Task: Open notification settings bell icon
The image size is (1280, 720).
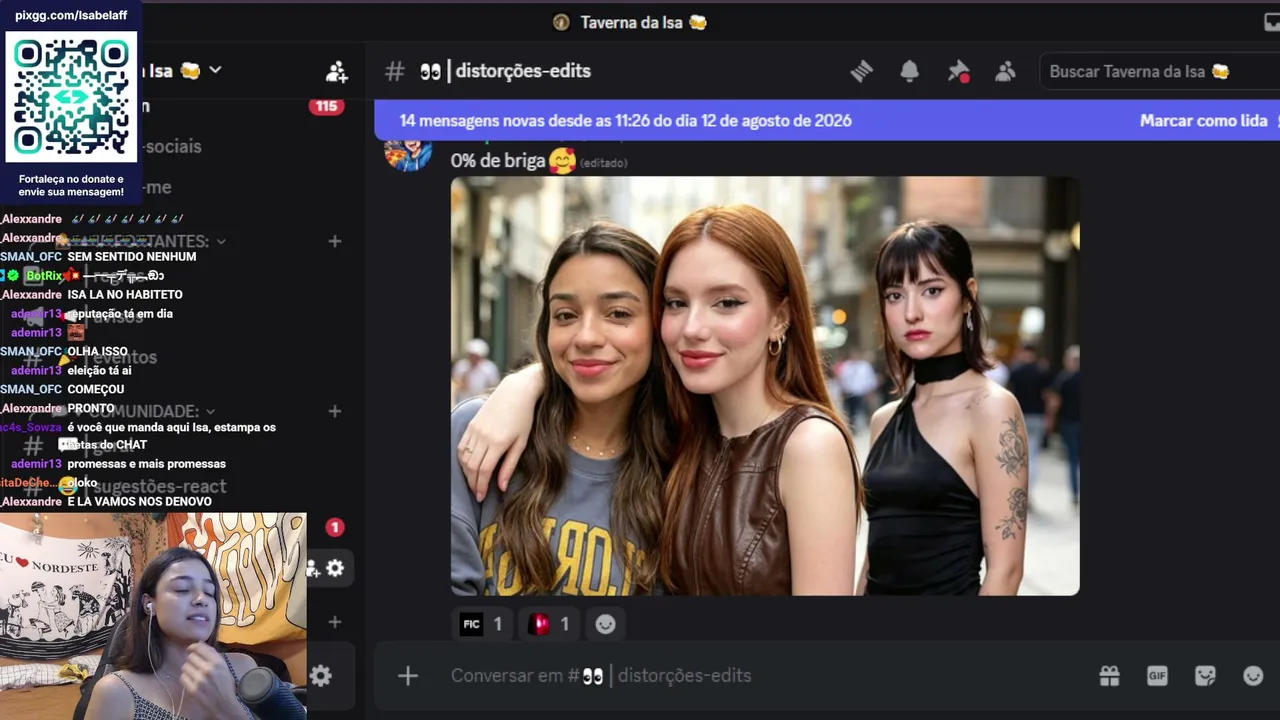Action: (909, 71)
